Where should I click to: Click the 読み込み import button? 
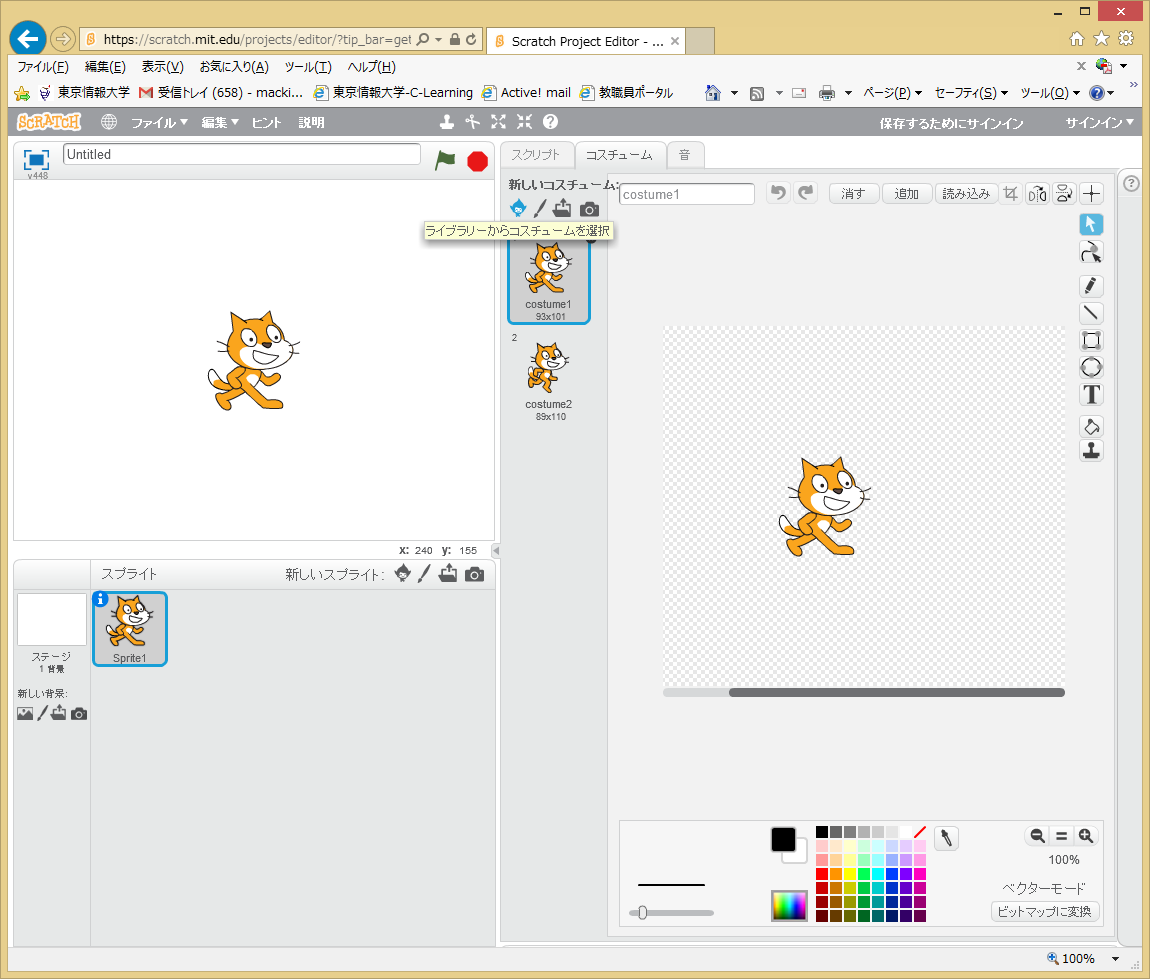point(966,194)
